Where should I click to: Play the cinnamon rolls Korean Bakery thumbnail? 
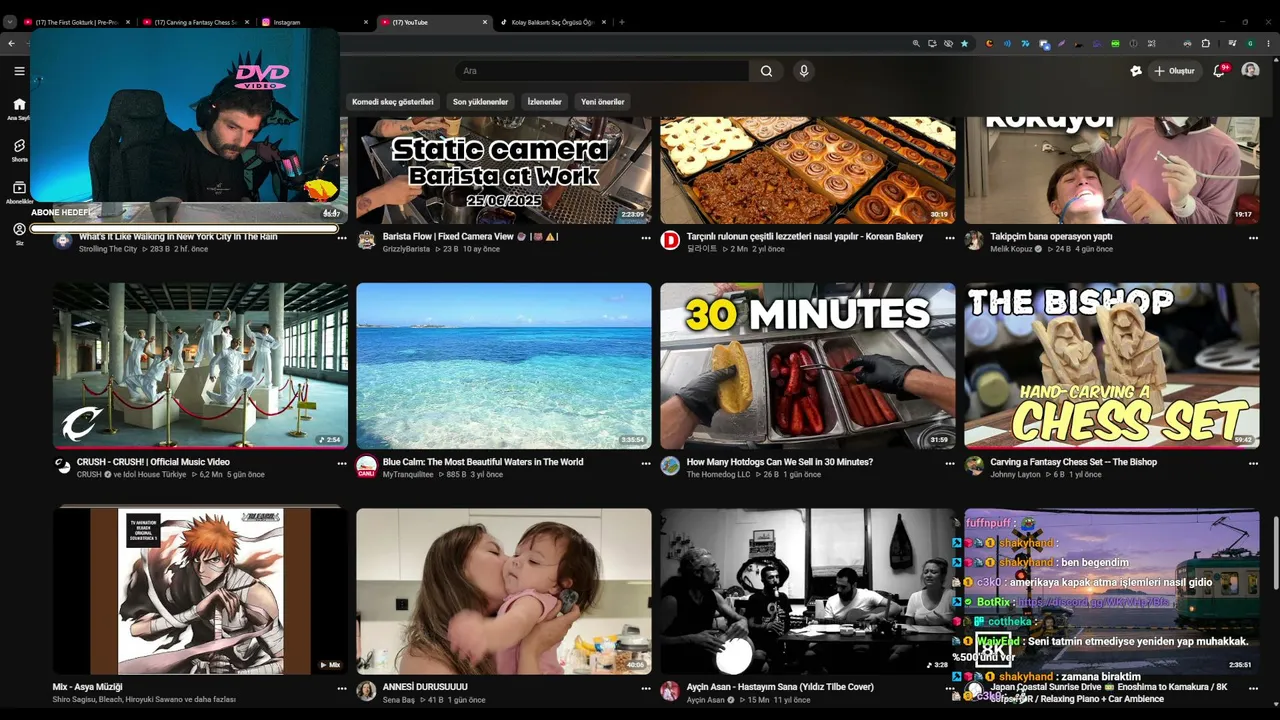click(x=808, y=170)
